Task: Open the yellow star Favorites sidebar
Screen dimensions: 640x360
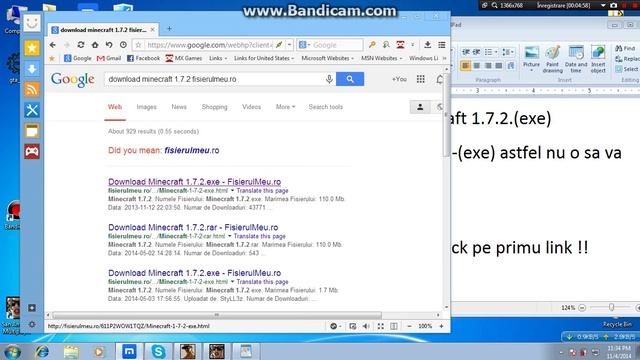Action: tap(32, 48)
